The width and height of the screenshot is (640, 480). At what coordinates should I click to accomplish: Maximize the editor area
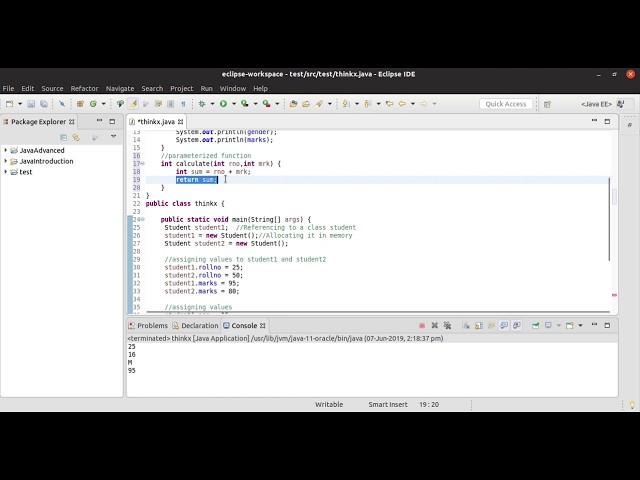607,121
